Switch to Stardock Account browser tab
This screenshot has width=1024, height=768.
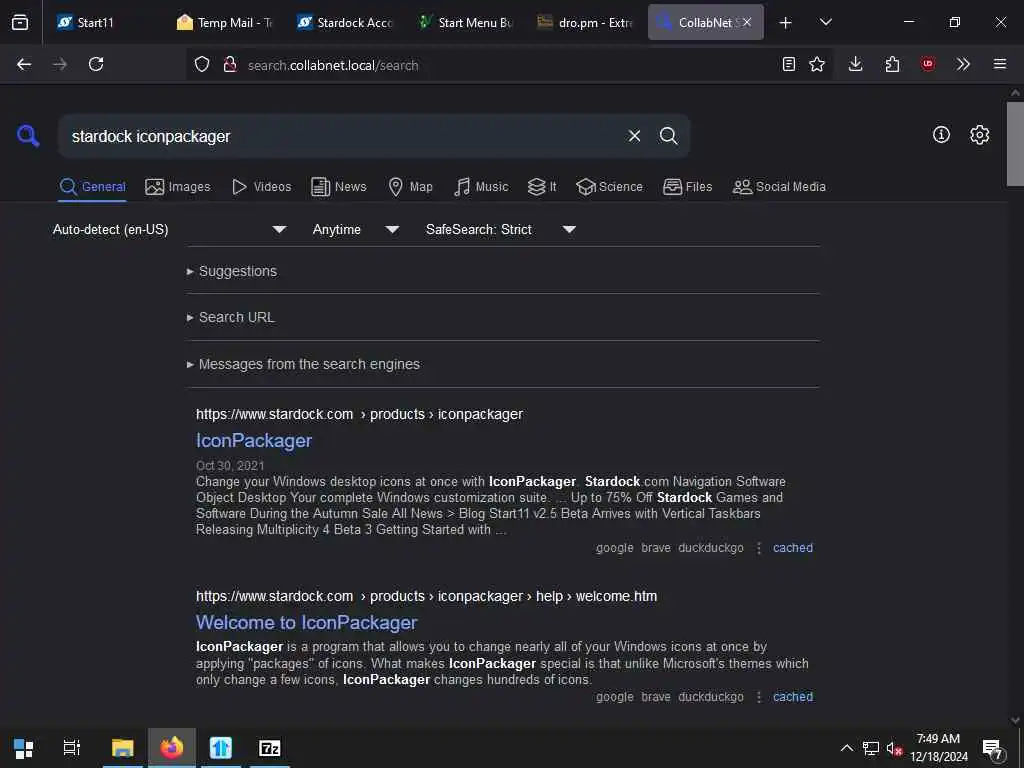point(345,22)
